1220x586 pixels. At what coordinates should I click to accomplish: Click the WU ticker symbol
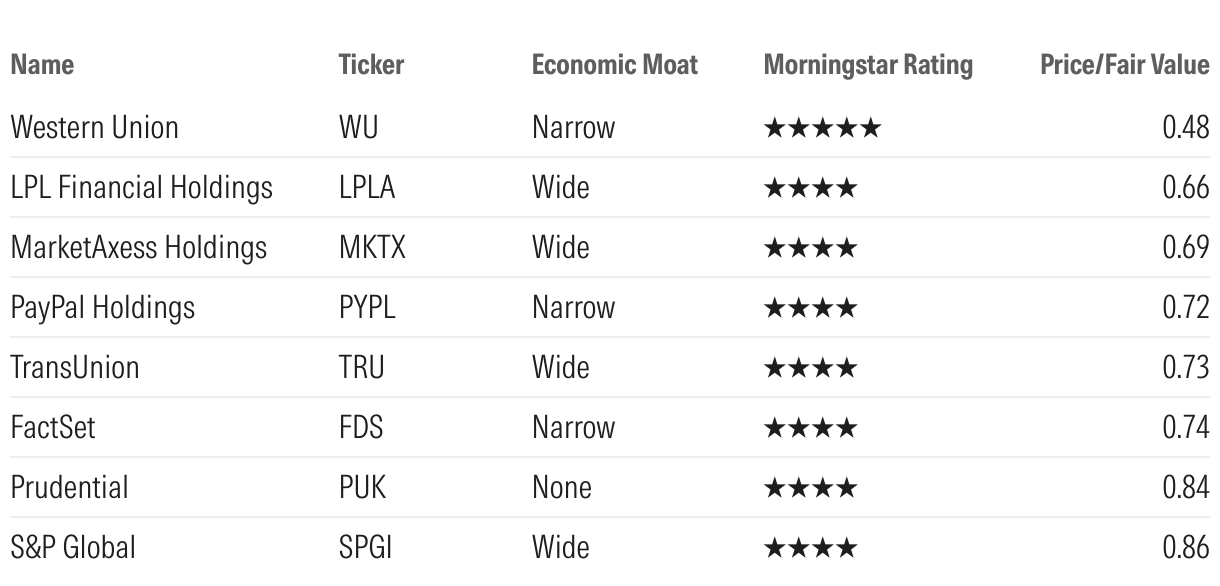point(359,127)
